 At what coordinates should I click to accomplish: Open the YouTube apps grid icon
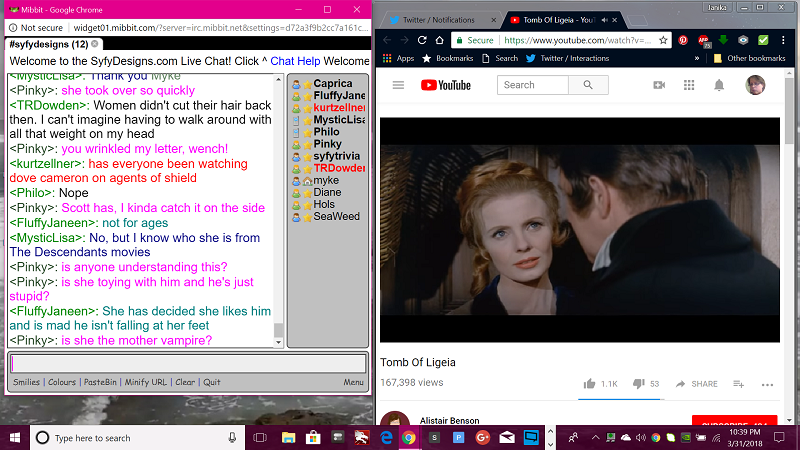click(689, 85)
